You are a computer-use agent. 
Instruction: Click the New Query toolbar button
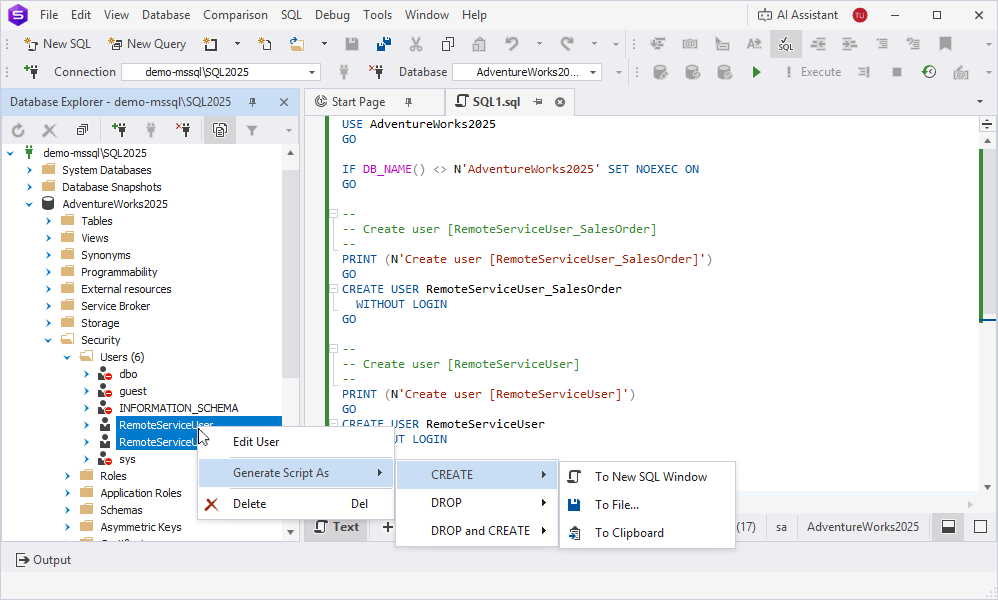coord(147,44)
